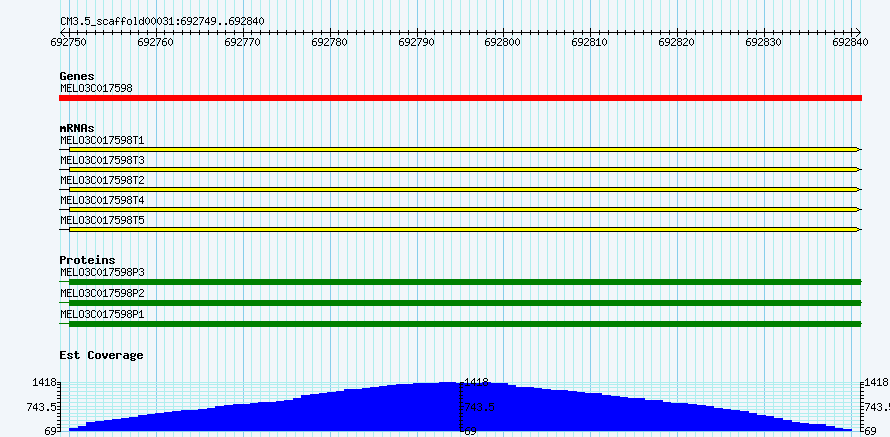
Task: Click the CM3.5_scaffold00031 region title
Action: (162, 20)
